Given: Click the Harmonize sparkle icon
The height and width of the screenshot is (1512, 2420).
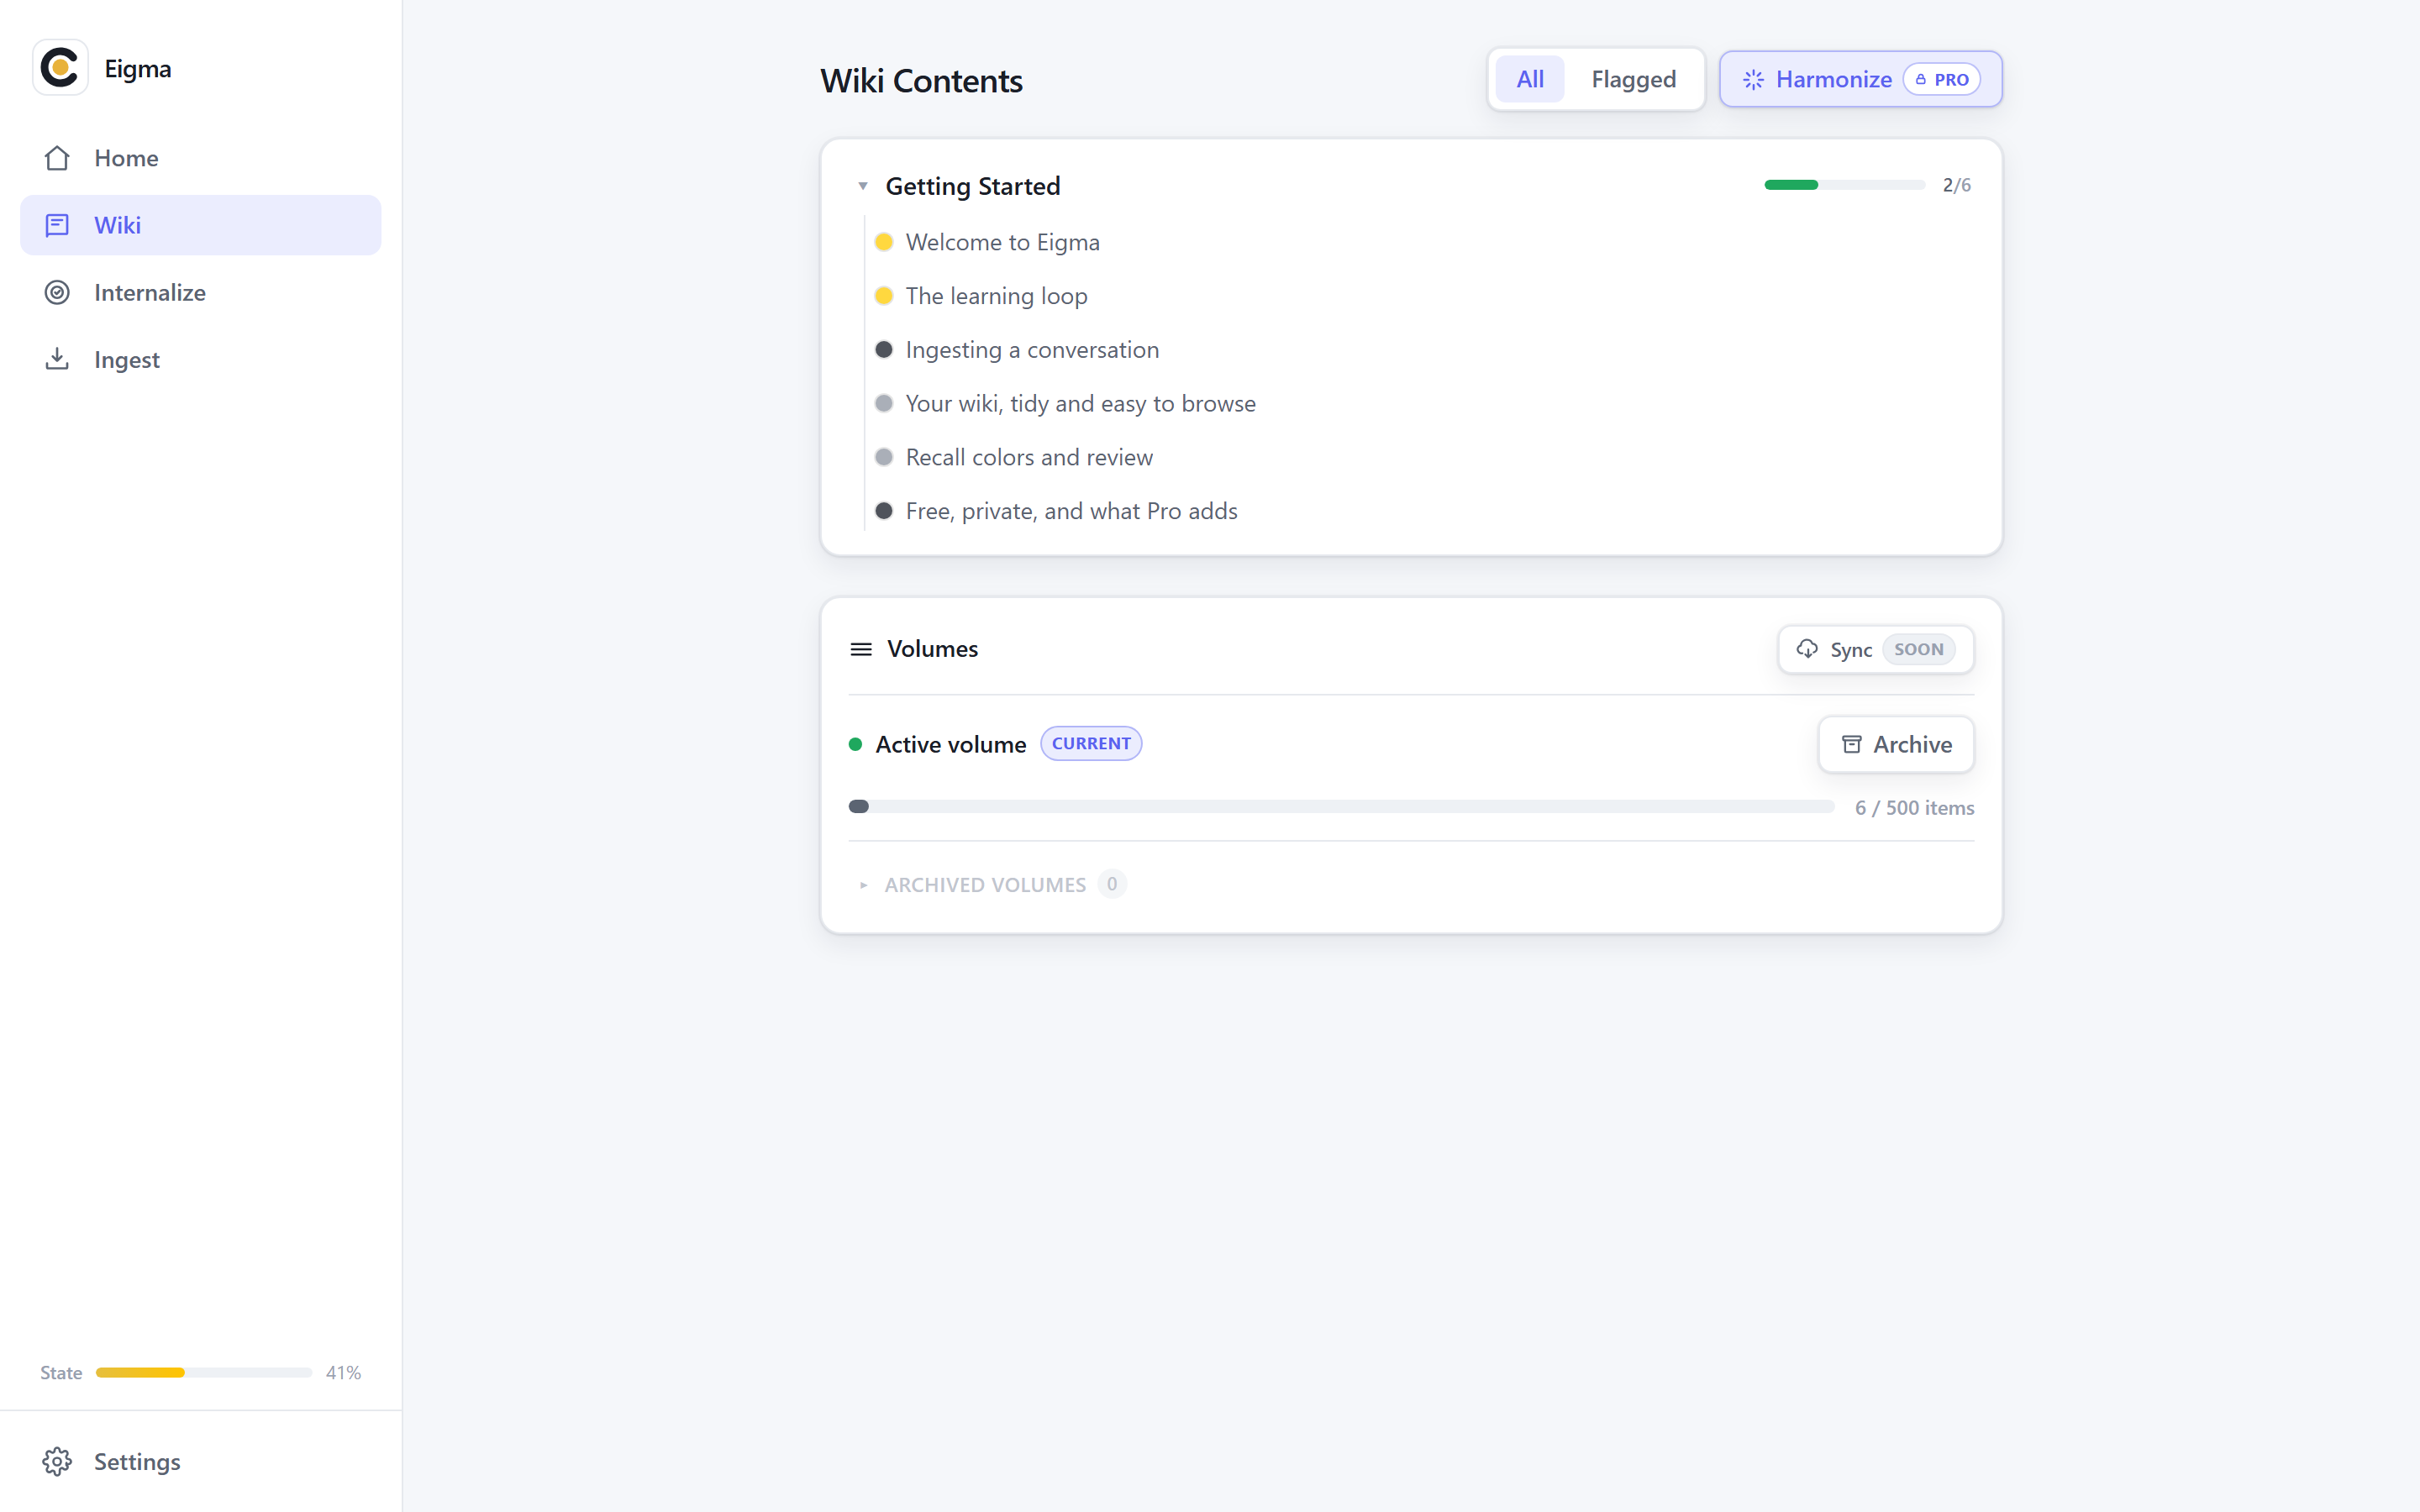Looking at the screenshot, I should (1753, 79).
